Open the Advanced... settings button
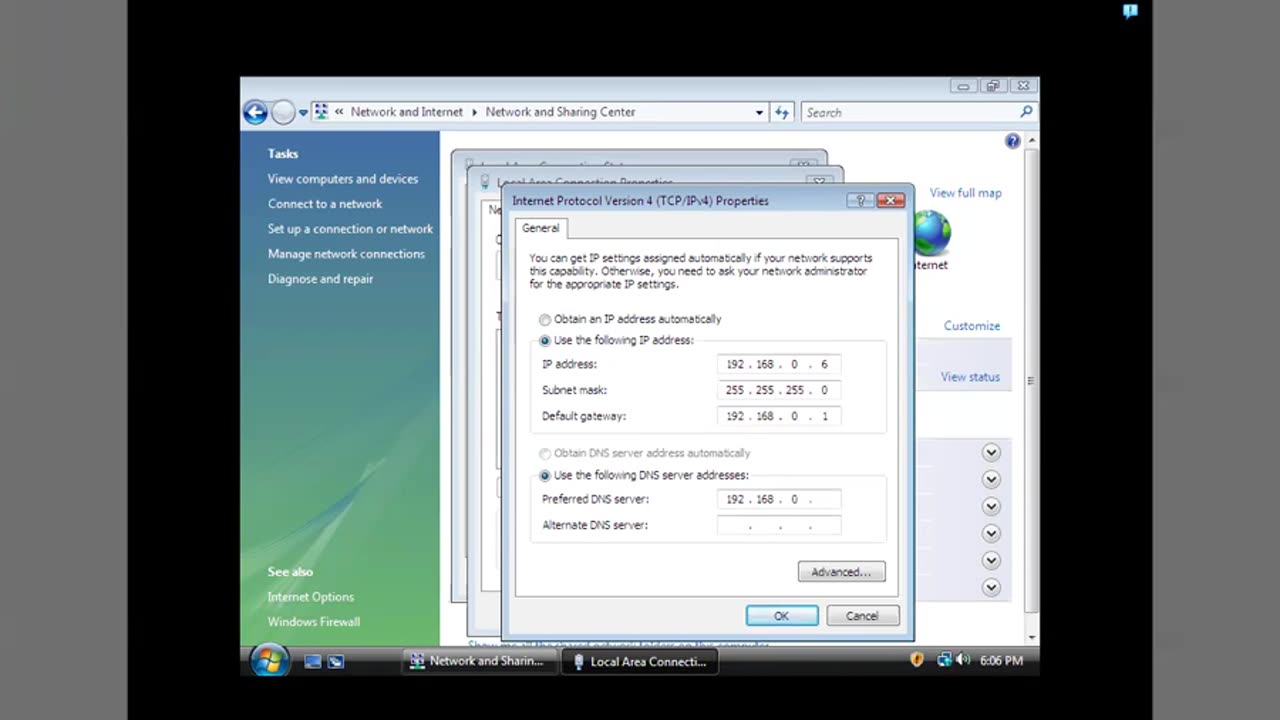The height and width of the screenshot is (720, 1280). click(x=841, y=572)
